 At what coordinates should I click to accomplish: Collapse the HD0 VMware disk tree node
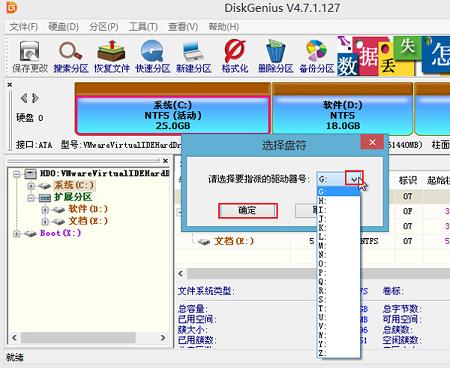click(16, 174)
